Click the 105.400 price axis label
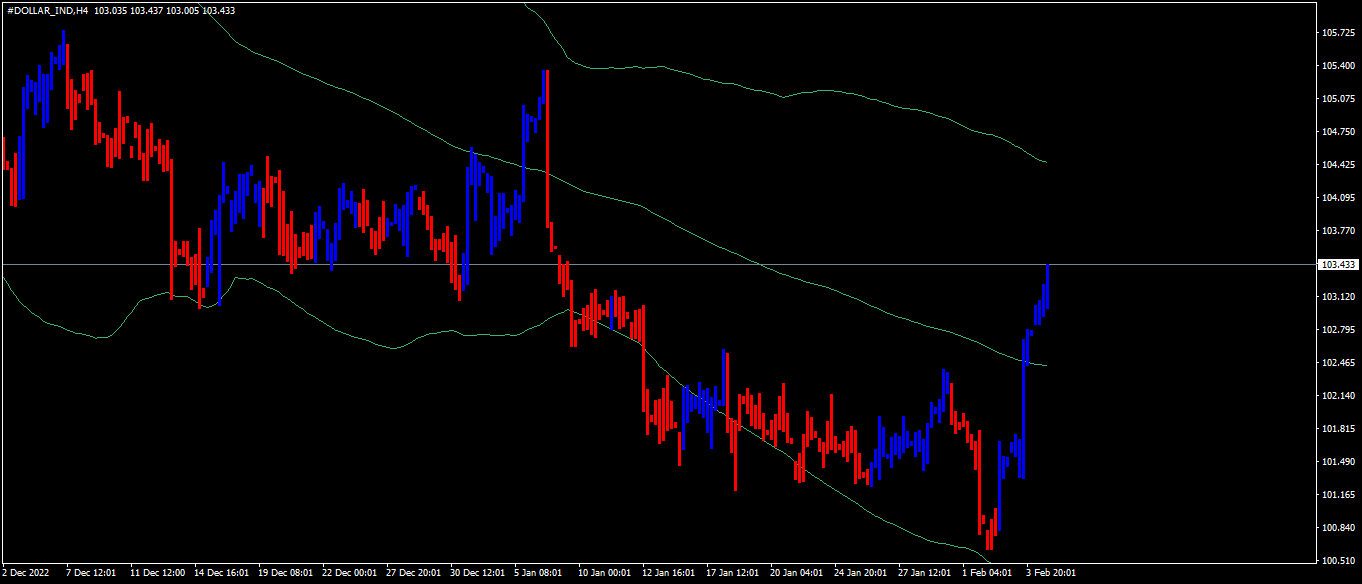 [x=1338, y=66]
